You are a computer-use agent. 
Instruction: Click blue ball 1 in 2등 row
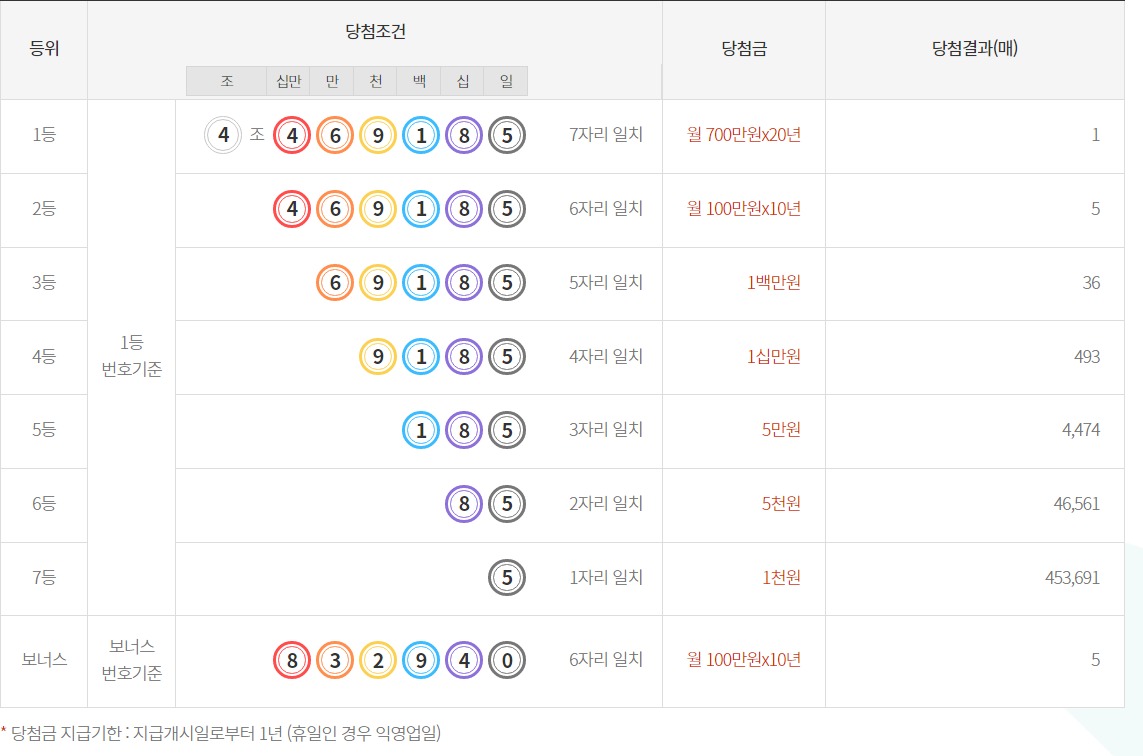click(421, 209)
